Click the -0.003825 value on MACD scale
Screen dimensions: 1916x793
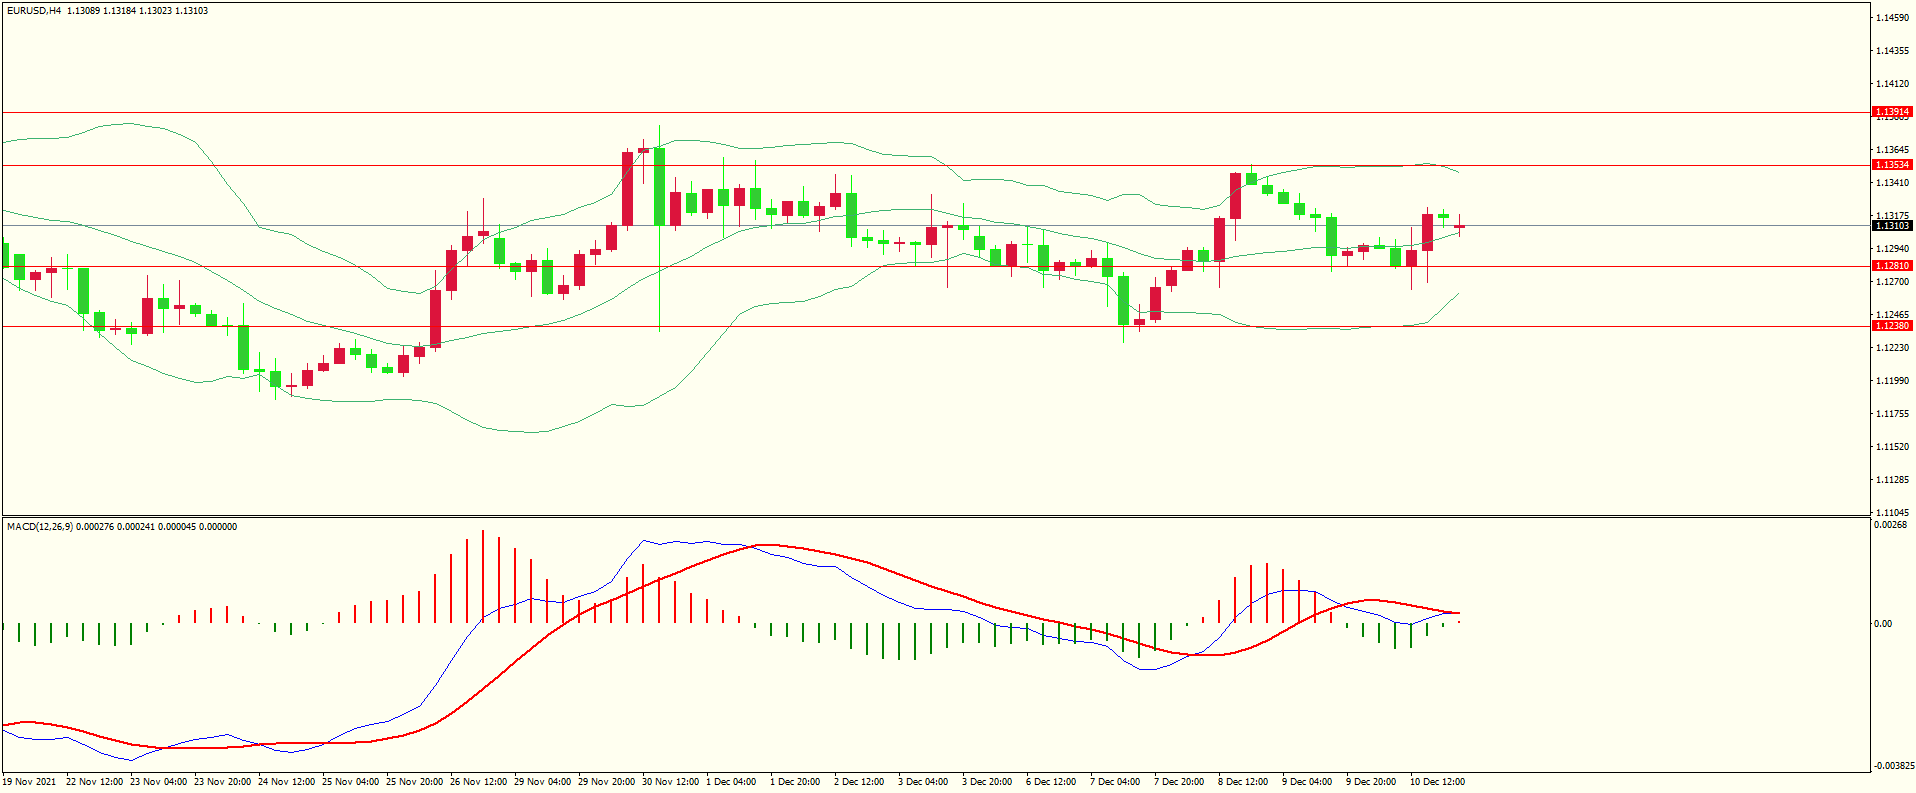pos(1892,766)
